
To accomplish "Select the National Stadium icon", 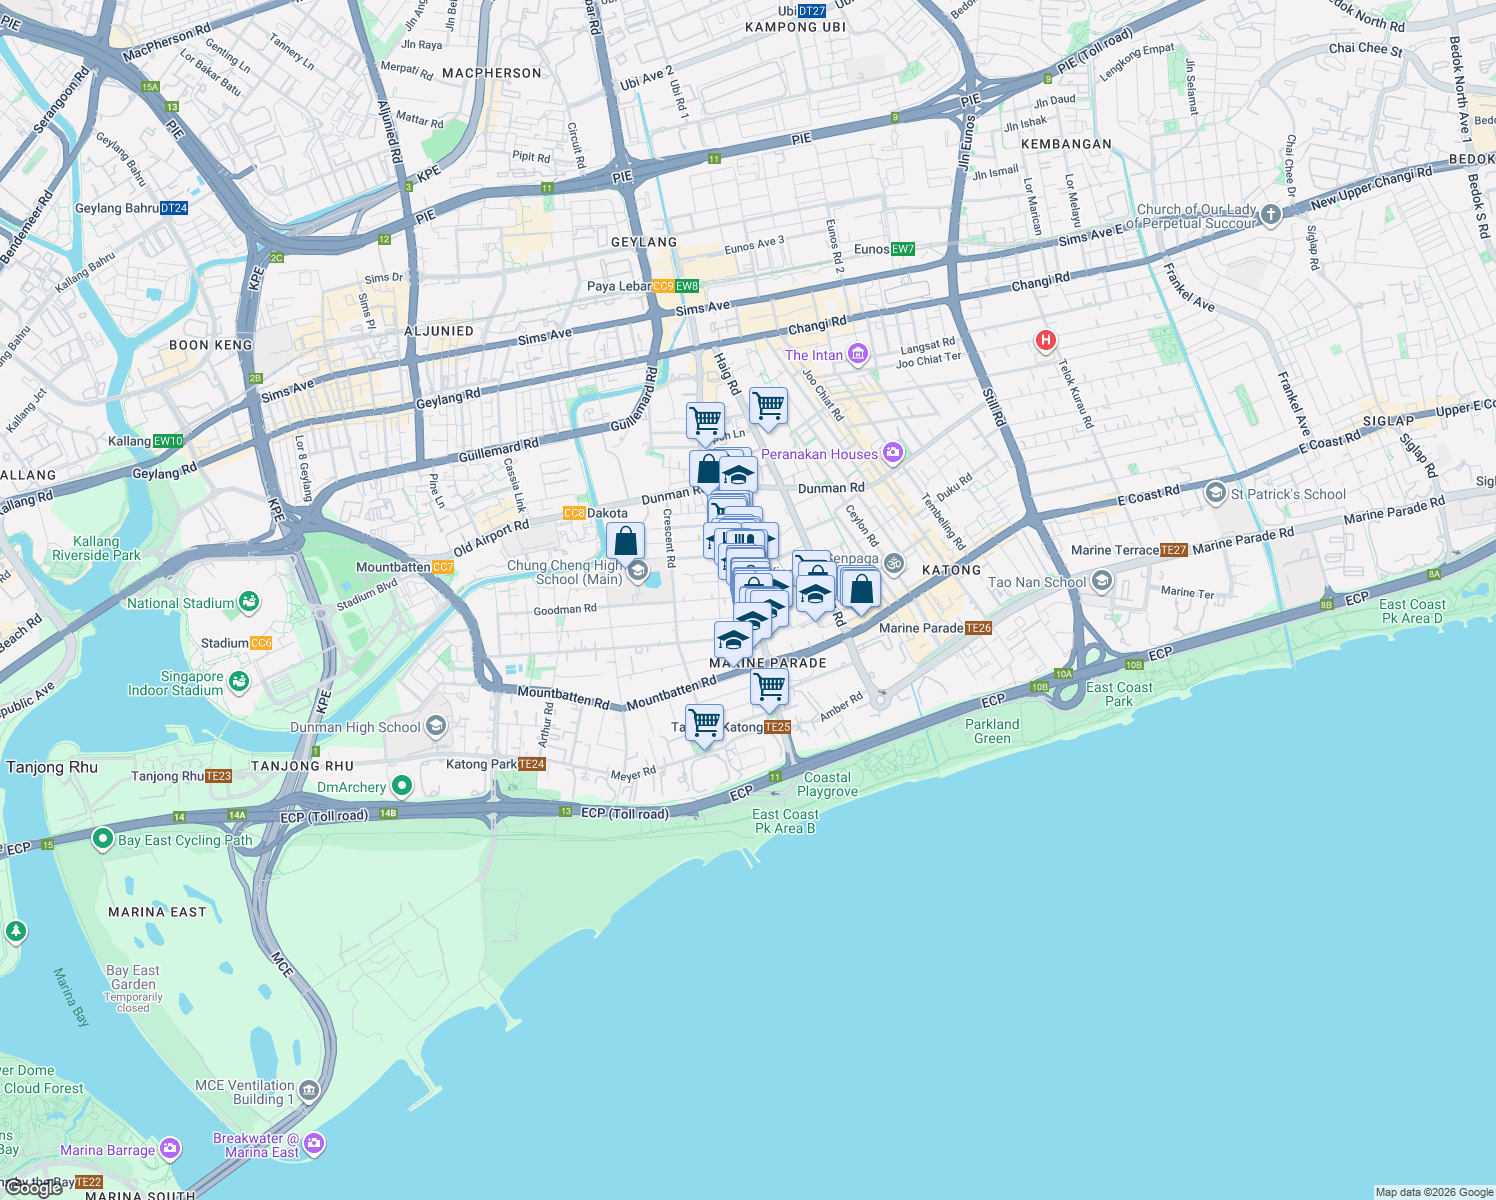I will pos(249,601).
